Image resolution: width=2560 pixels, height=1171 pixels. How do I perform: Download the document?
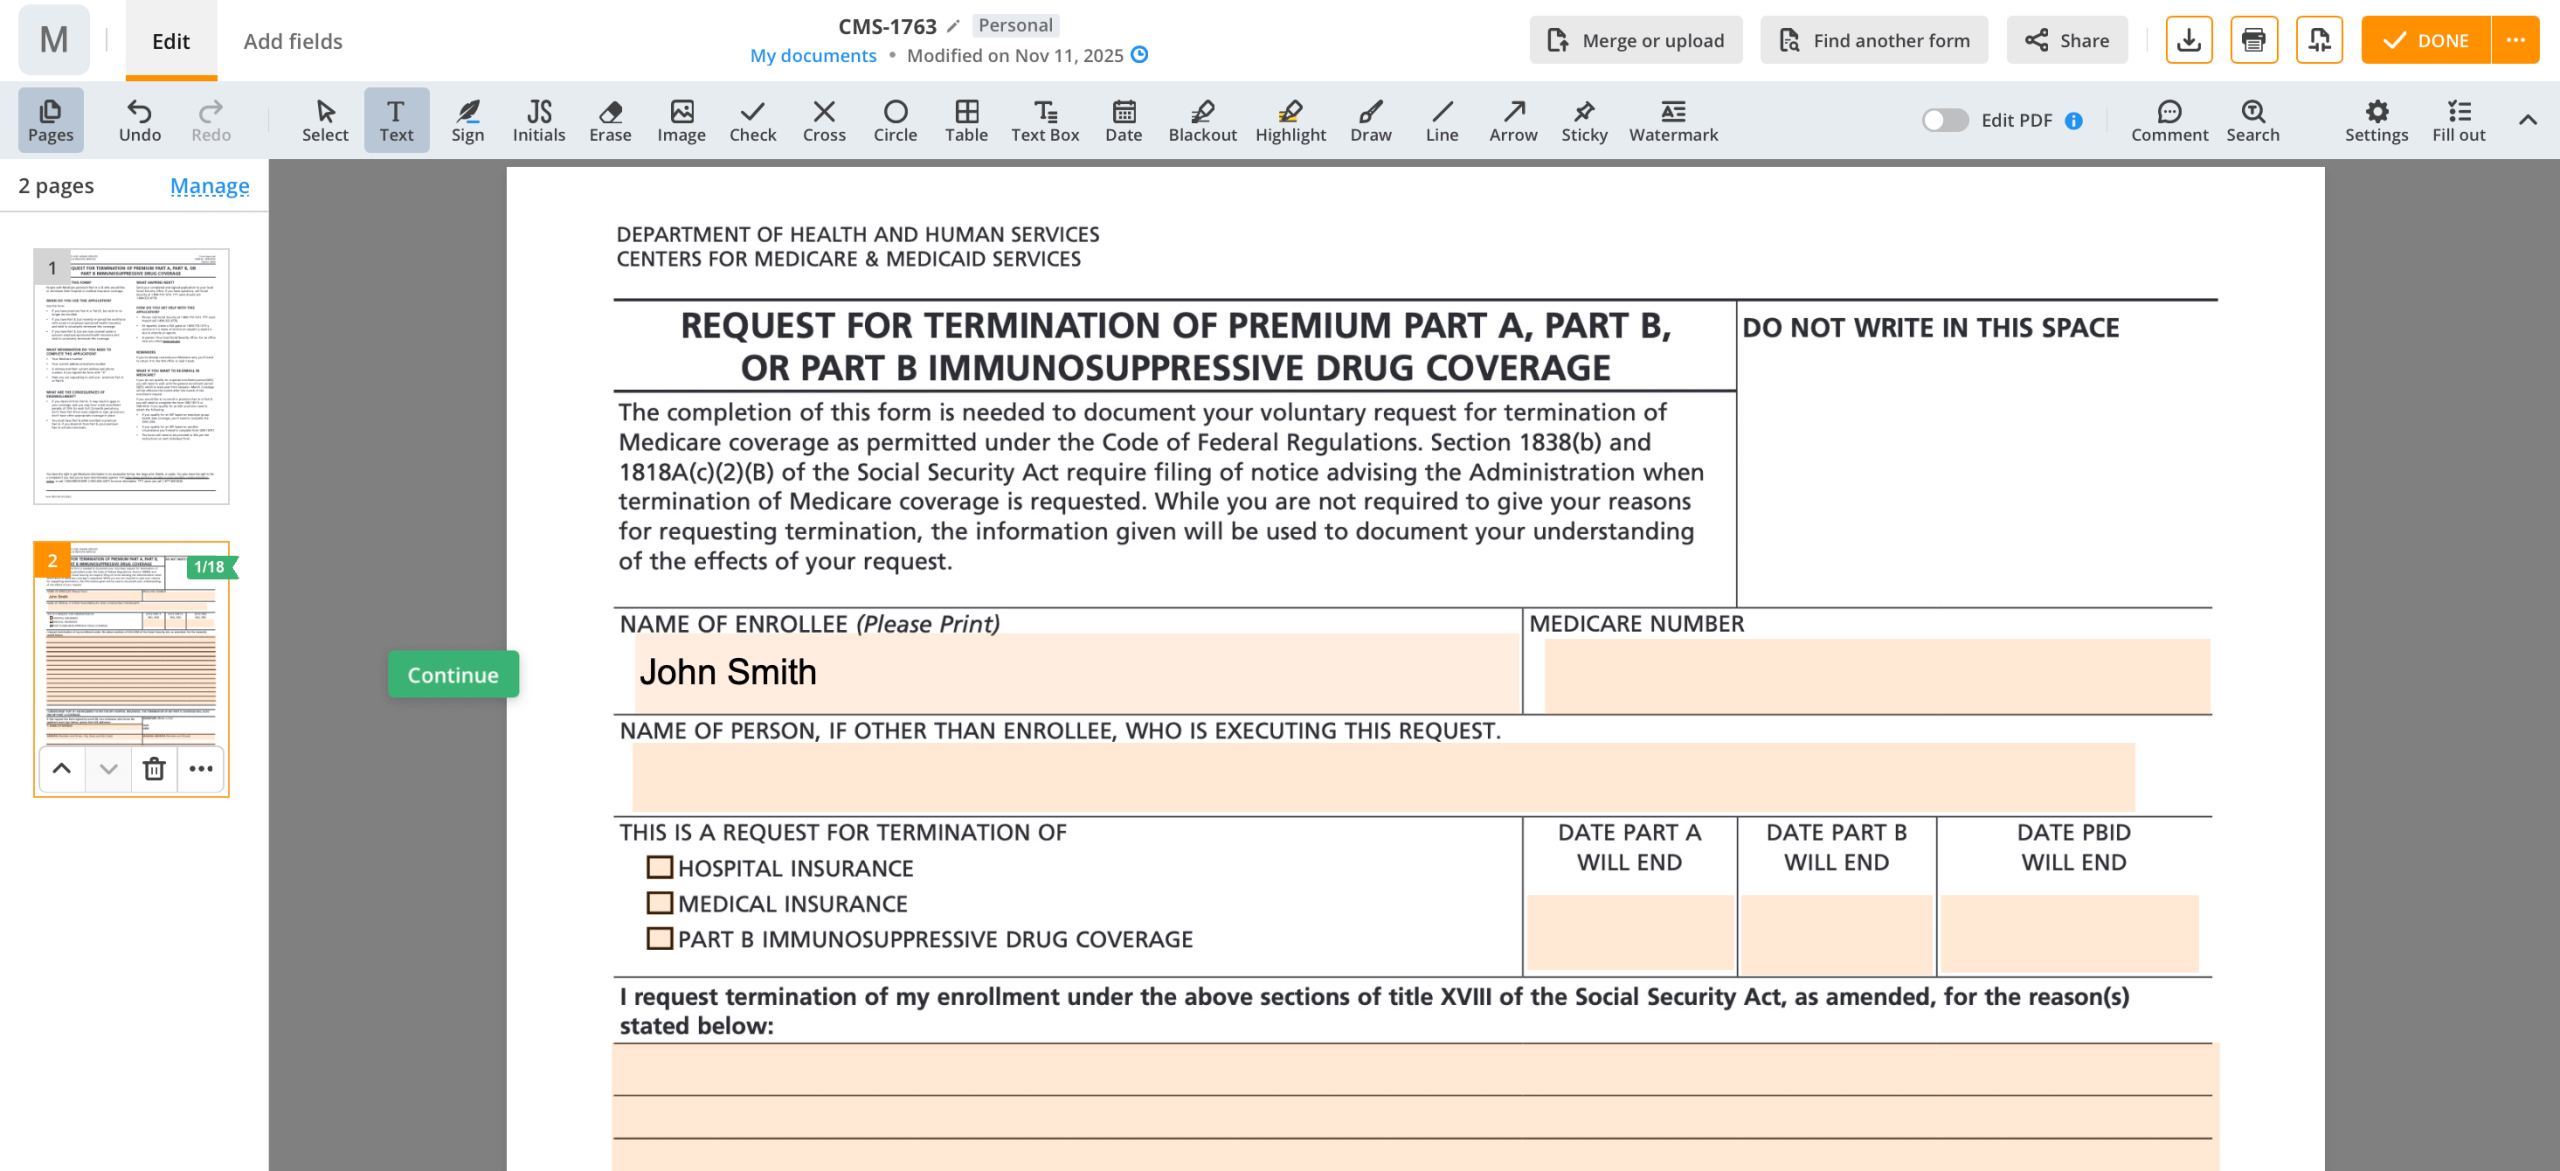[2188, 40]
